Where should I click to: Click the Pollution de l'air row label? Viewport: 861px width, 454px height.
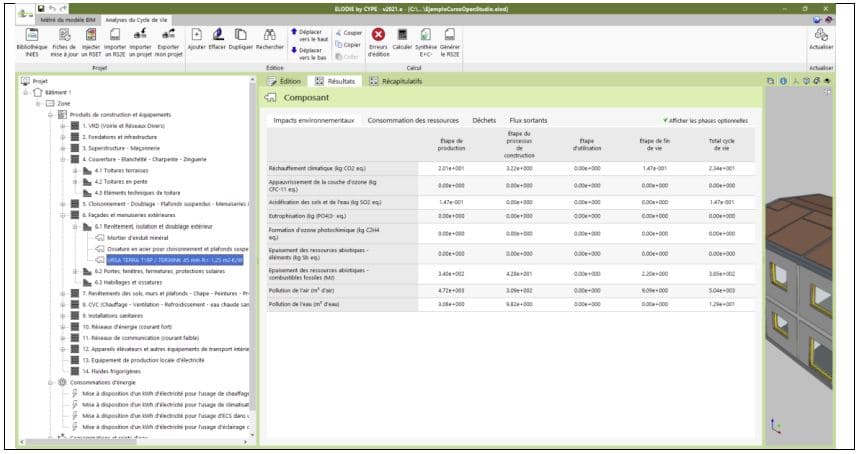301,290
